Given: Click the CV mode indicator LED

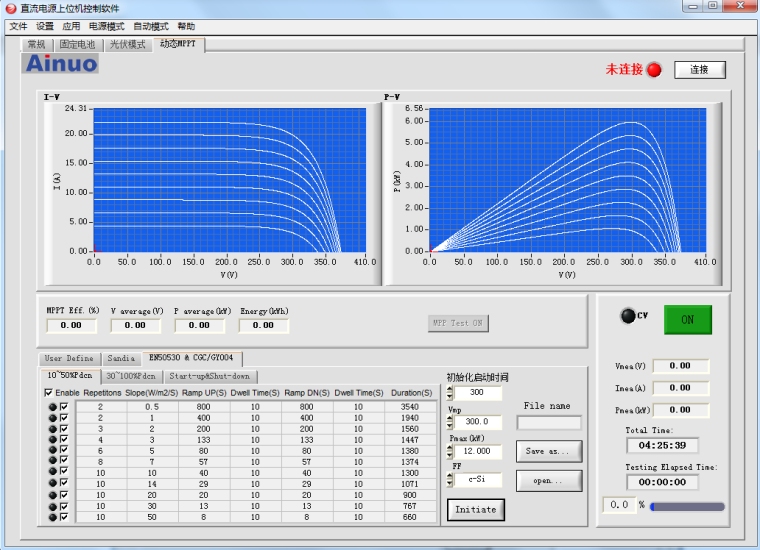Looking at the screenshot, I should [627, 317].
